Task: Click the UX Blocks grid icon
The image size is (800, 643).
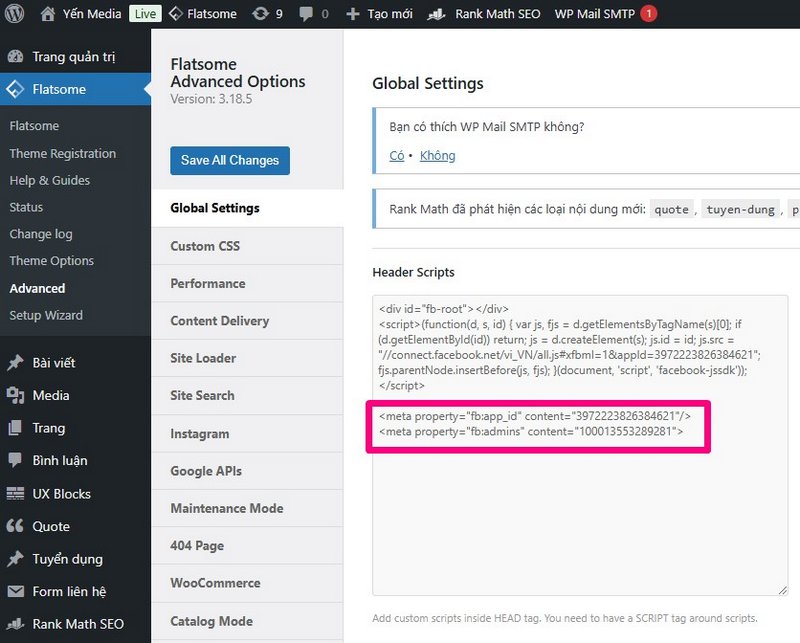Action: coord(15,493)
